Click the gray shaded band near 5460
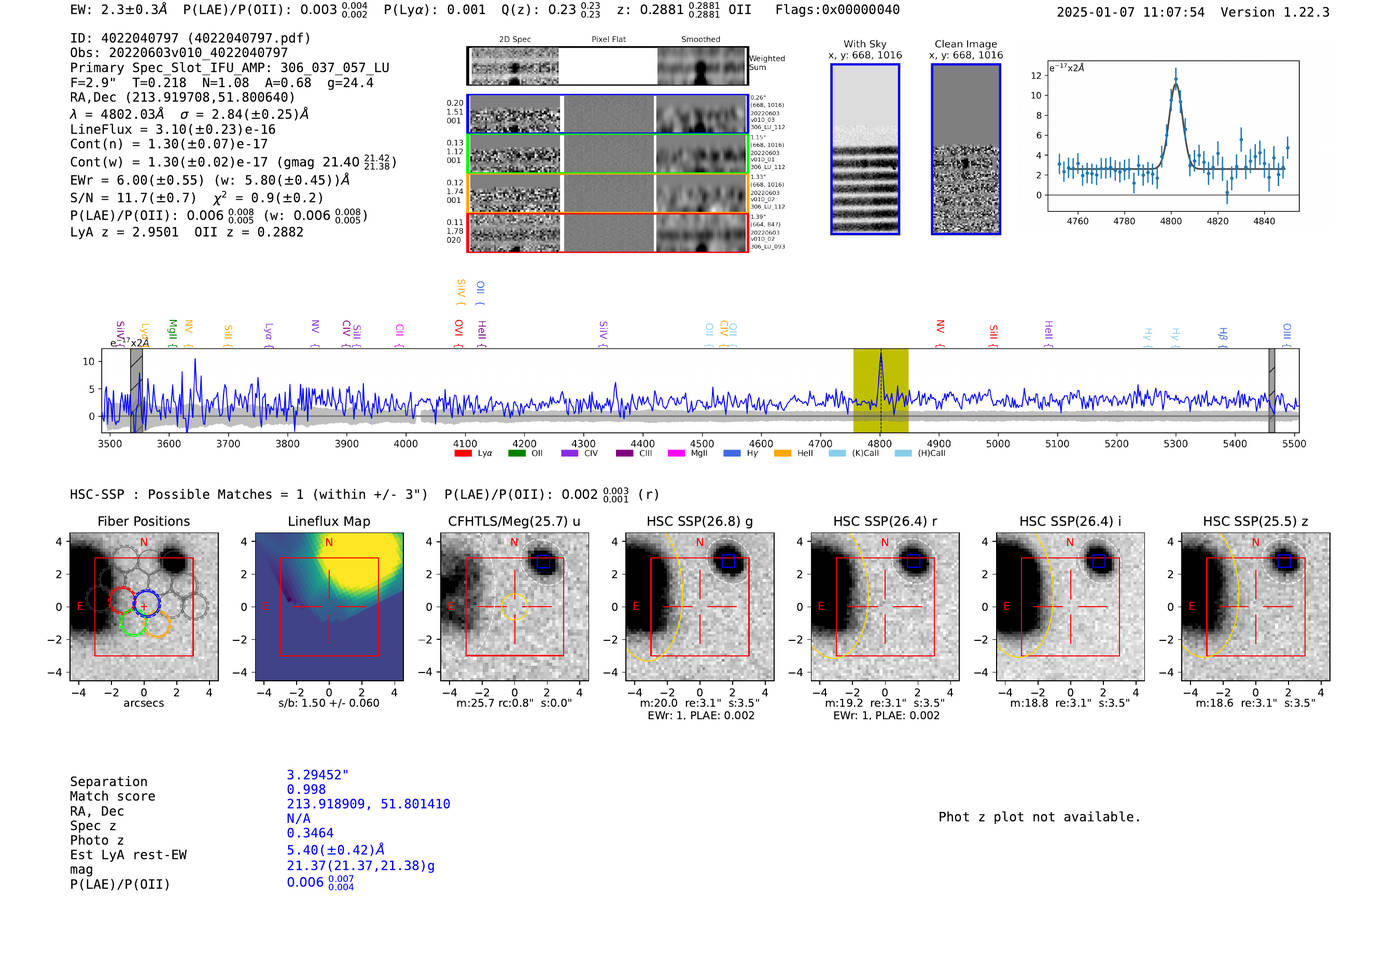The width and height of the screenshot is (1400, 953). click(1272, 390)
